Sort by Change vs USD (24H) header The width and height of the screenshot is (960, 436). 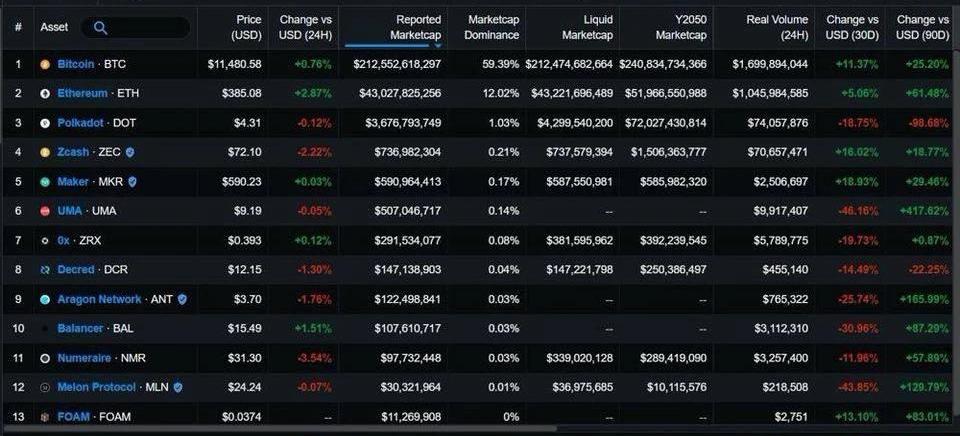click(305, 28)
